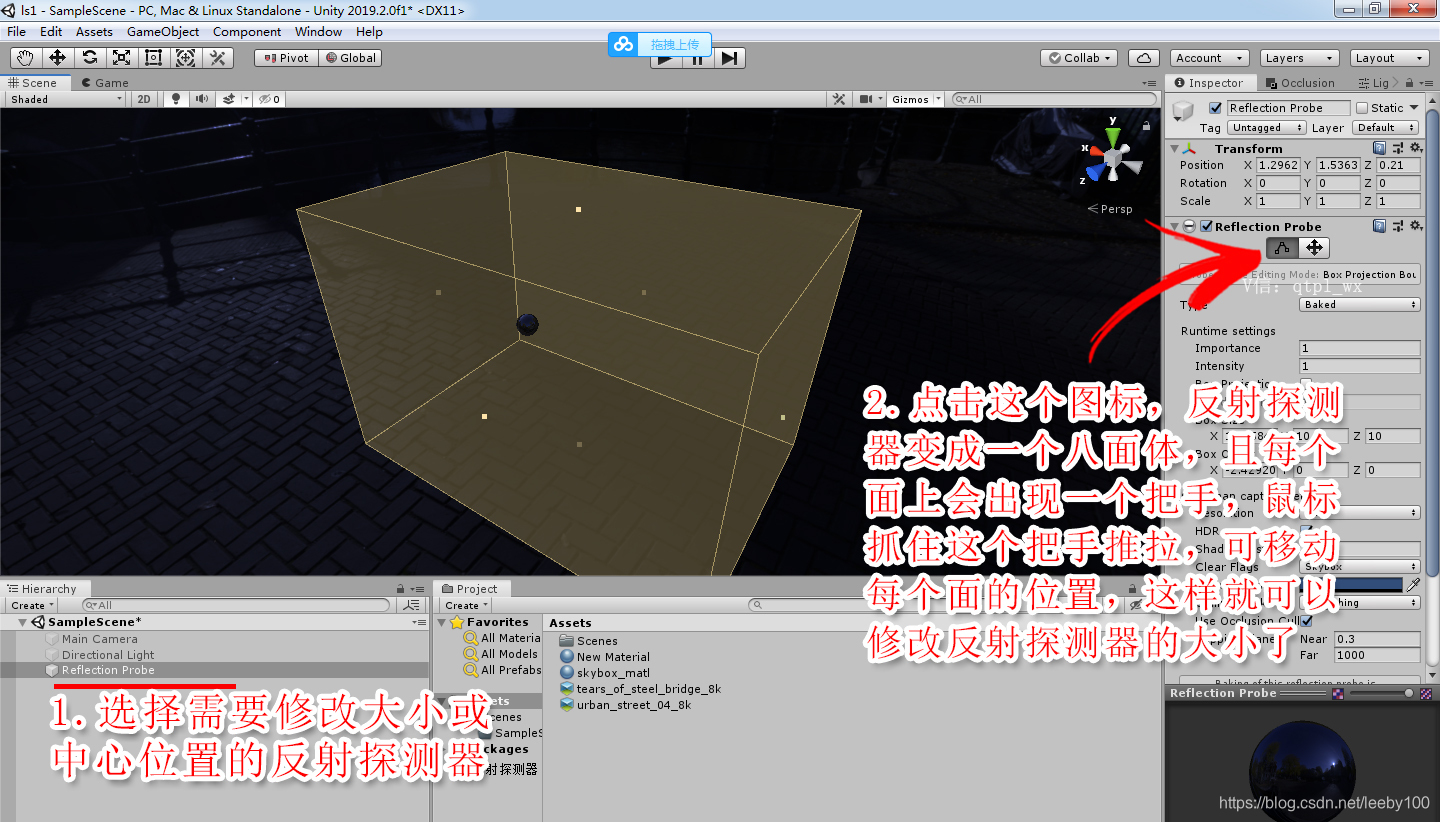This screenshot has width=1440, height=822.
Task: Toggle the Inspector lock icon
Action: tap(1410, 83)
